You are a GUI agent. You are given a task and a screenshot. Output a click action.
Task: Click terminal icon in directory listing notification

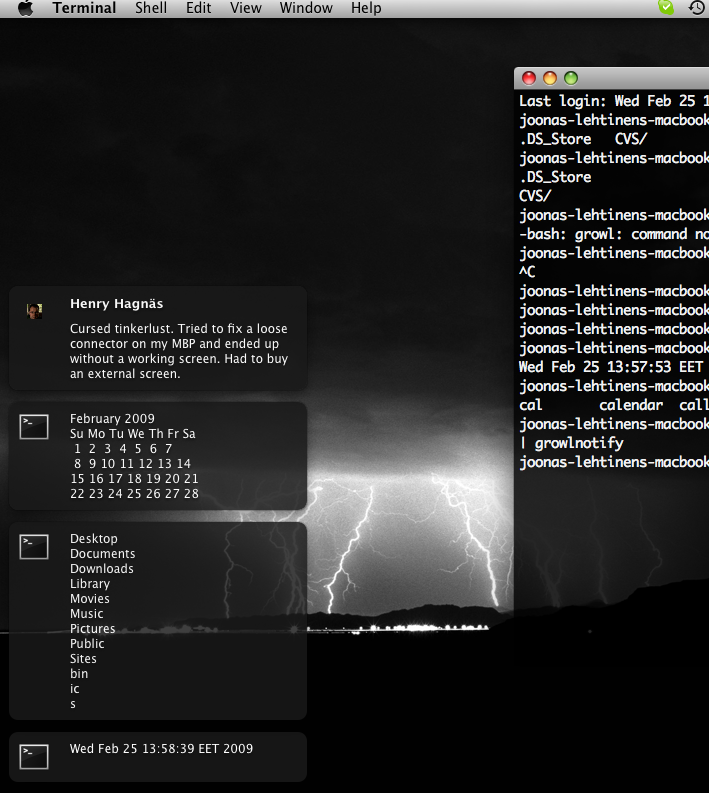(x=34, y=547)
